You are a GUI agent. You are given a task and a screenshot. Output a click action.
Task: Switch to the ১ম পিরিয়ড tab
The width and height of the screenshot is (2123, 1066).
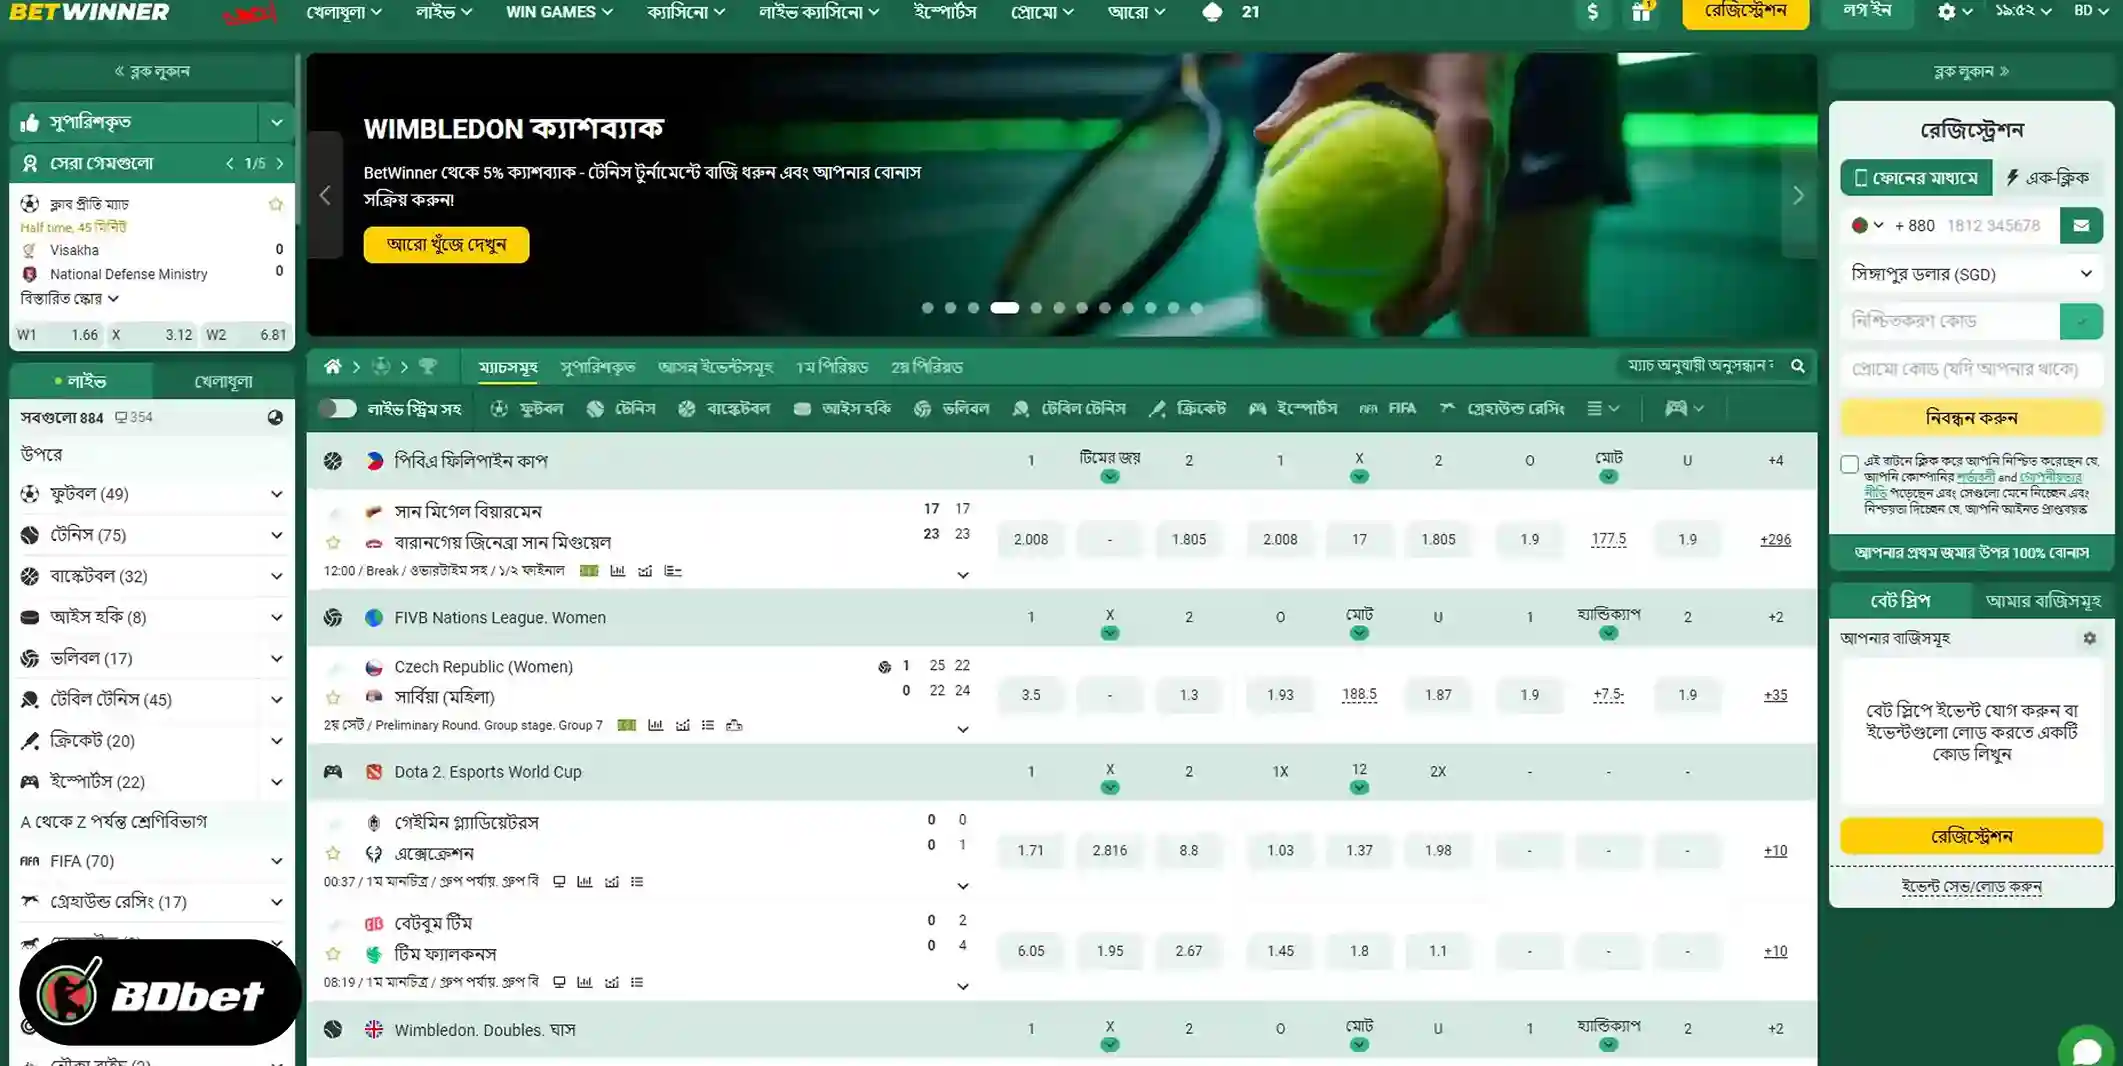tap(831, 367)
